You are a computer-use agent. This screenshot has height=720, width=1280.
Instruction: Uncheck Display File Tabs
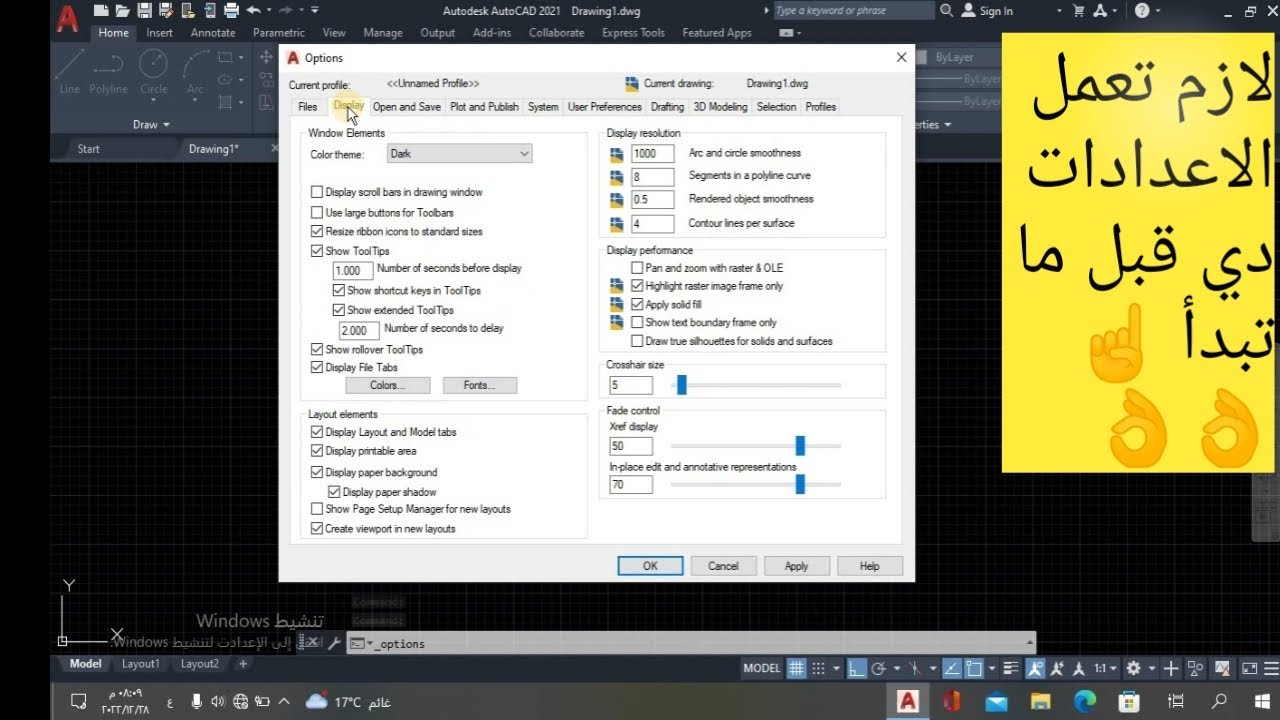[317, 367]
